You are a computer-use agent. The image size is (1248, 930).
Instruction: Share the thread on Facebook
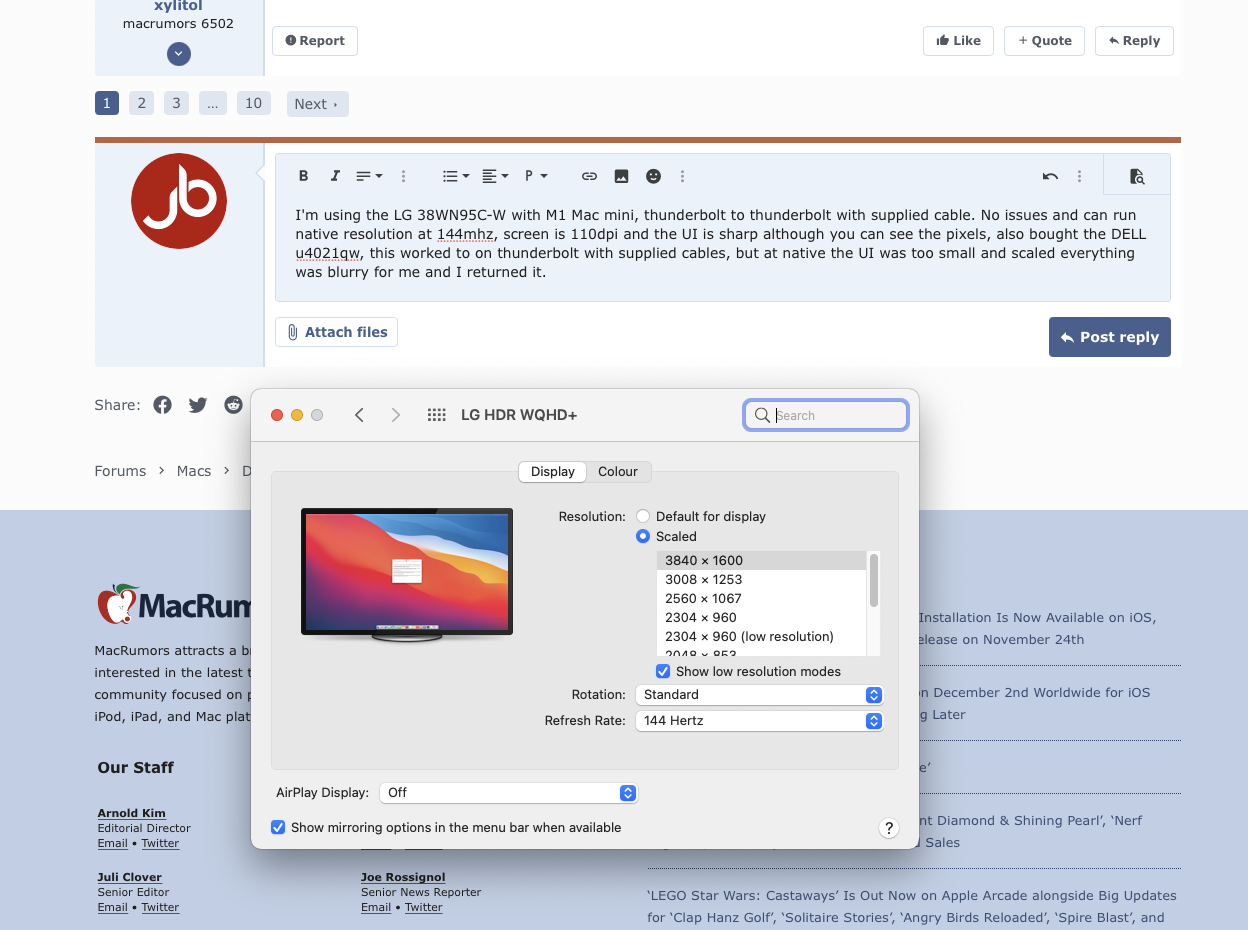pyautogui.click(x=162, y=405)
